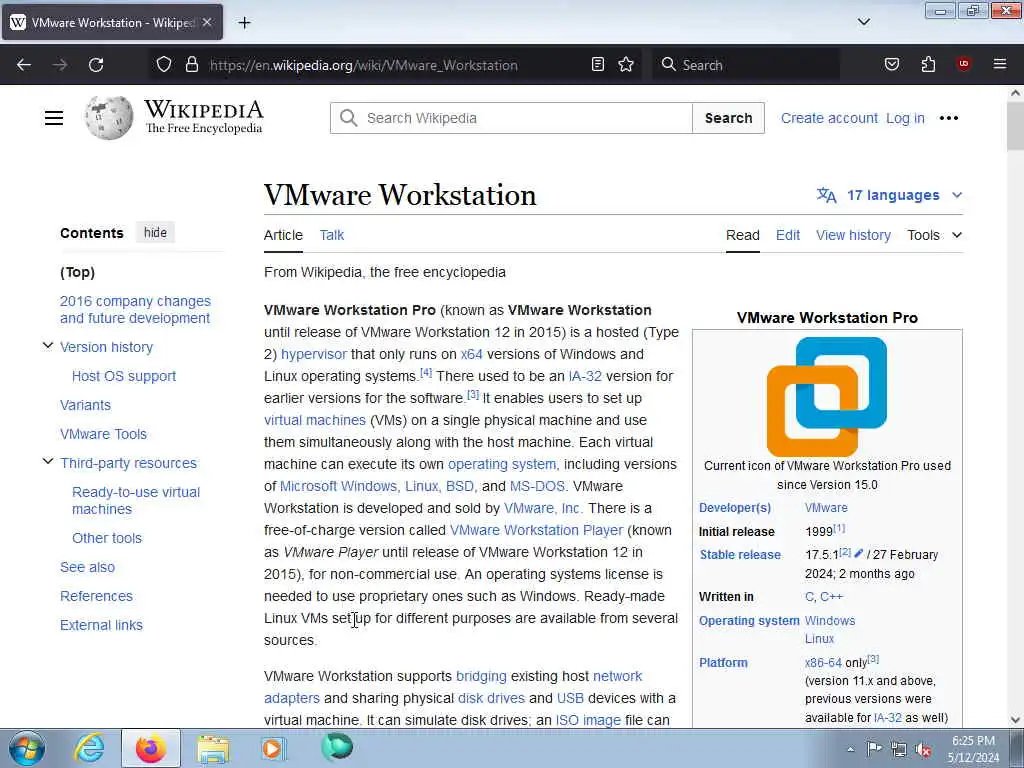Open the hypervisor article link
Screen dimensions: 1024x768
pos(313,354)
